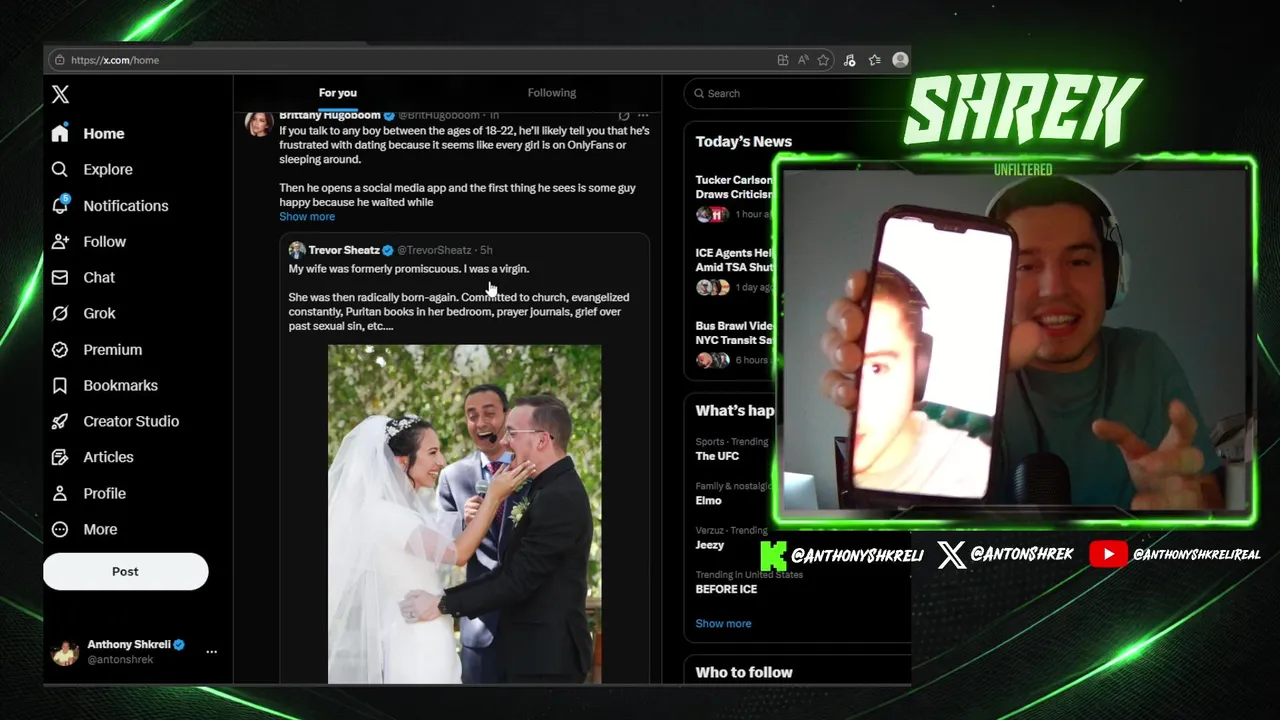The image size is (1280, 720).
Task: Click Trevor Sheatz quoted post text
Action: point(459,297)
